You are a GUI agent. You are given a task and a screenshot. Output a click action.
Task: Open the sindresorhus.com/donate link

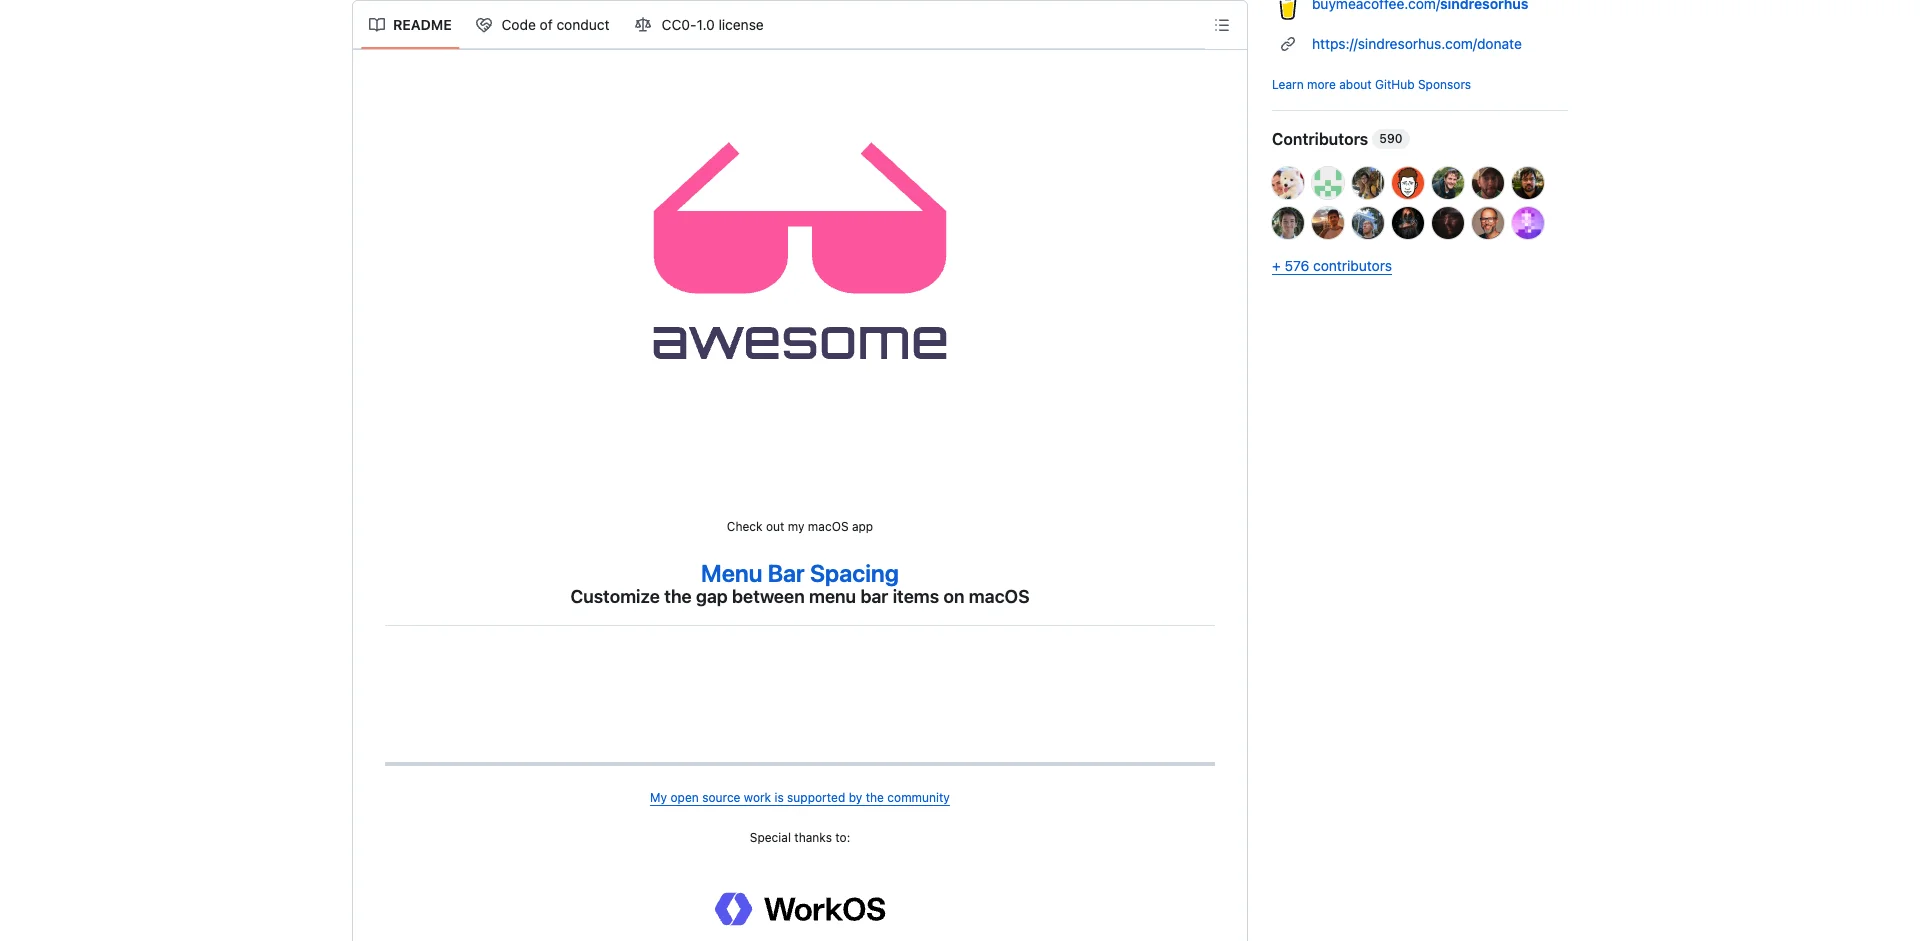click(x=1417, y=44)
